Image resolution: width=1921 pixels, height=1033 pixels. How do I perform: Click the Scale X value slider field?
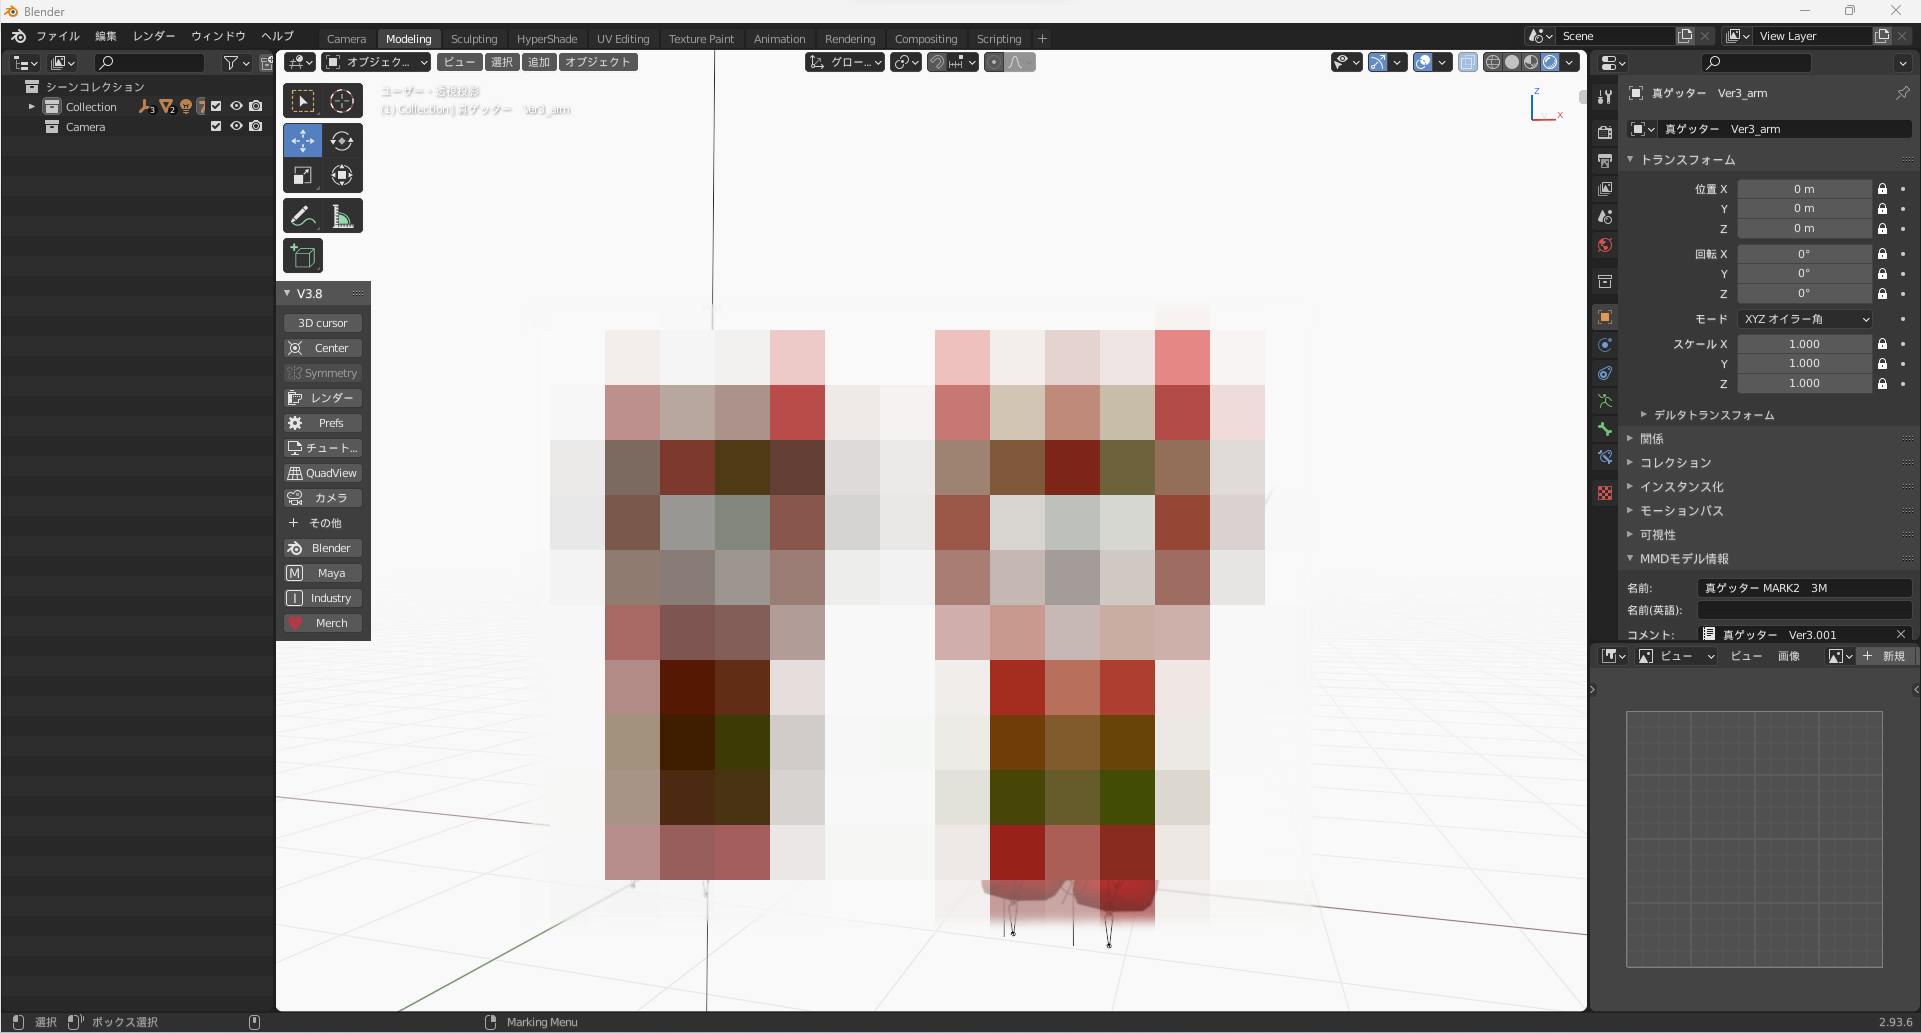click(x=1804, y=344)
